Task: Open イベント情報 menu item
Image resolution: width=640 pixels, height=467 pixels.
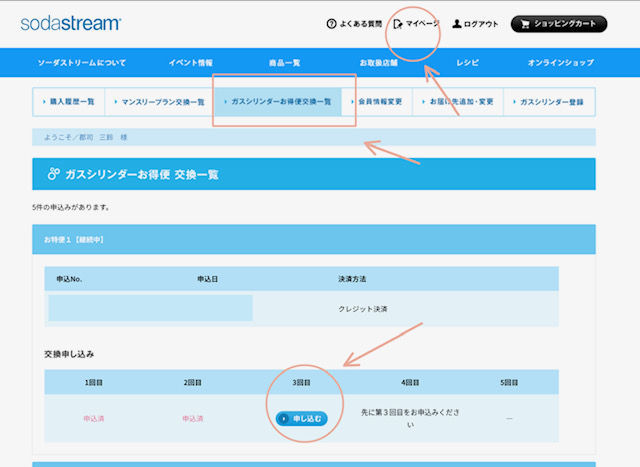Action: 191,62
